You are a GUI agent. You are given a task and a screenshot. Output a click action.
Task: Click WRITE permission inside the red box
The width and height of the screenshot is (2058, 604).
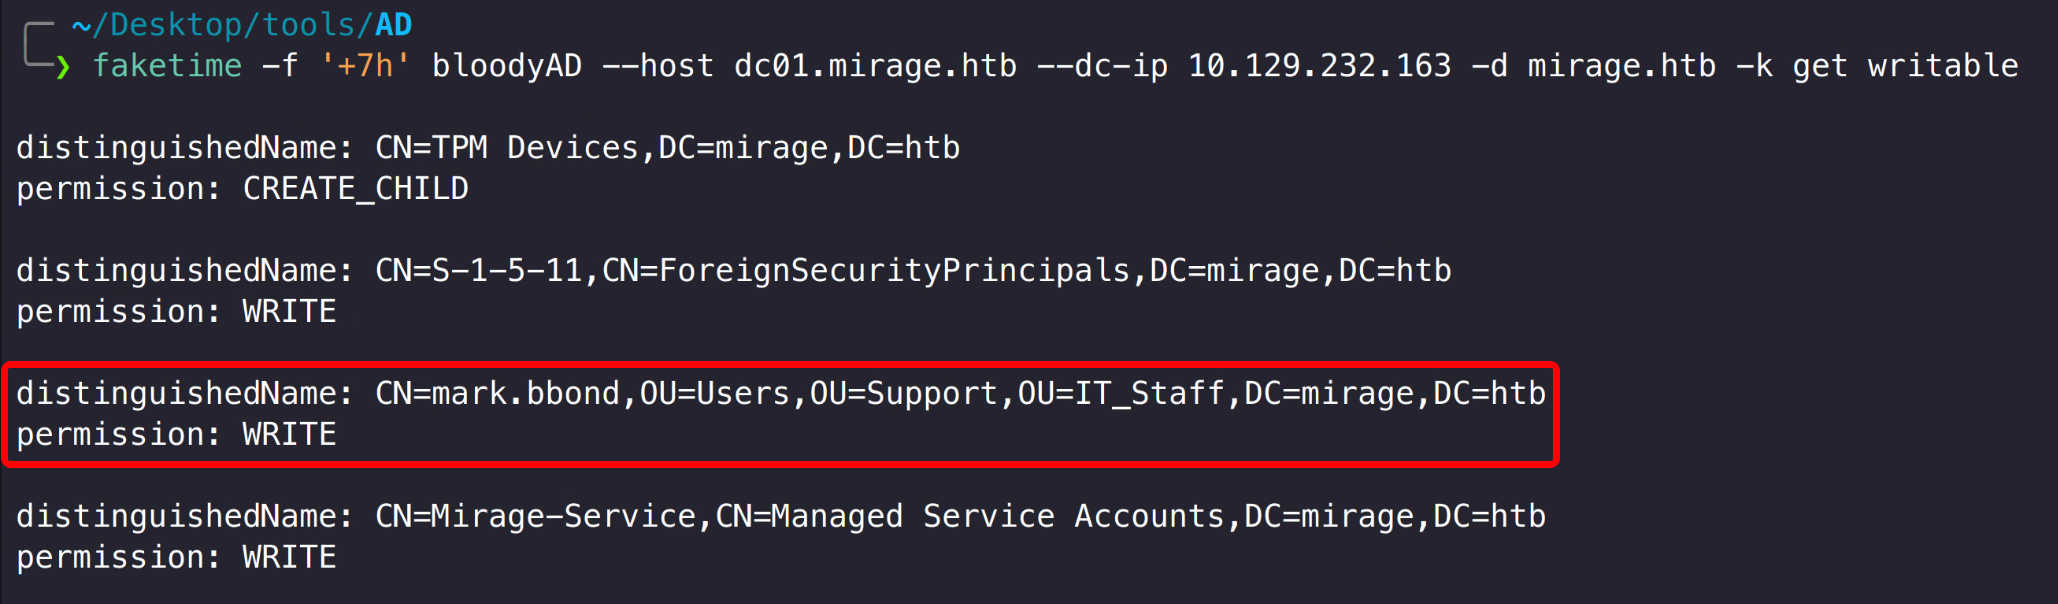click(x=289, y=435)
